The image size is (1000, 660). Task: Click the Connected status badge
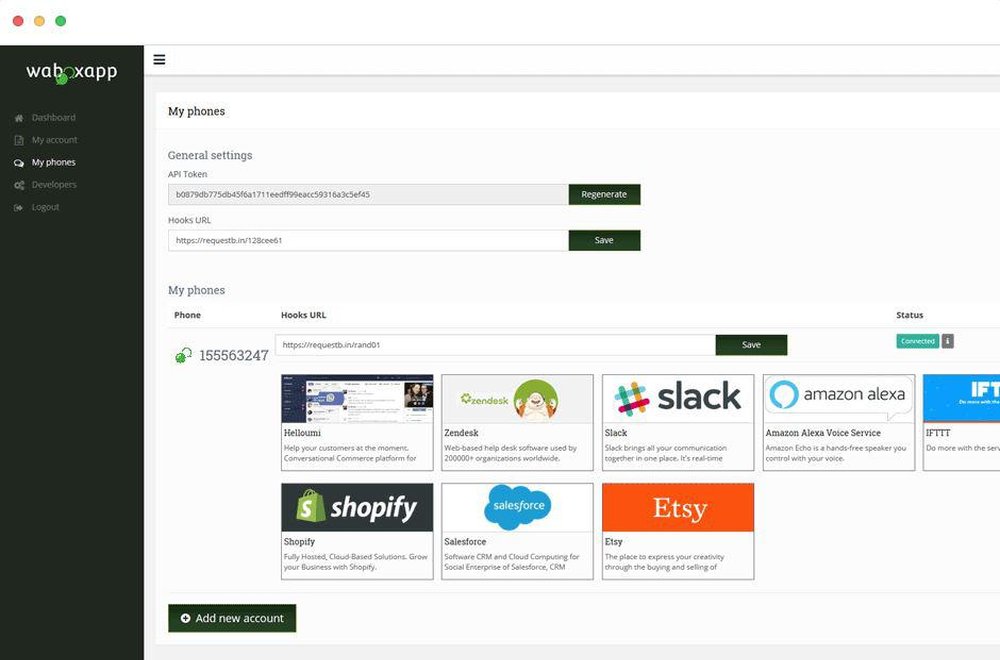point(918,341)
